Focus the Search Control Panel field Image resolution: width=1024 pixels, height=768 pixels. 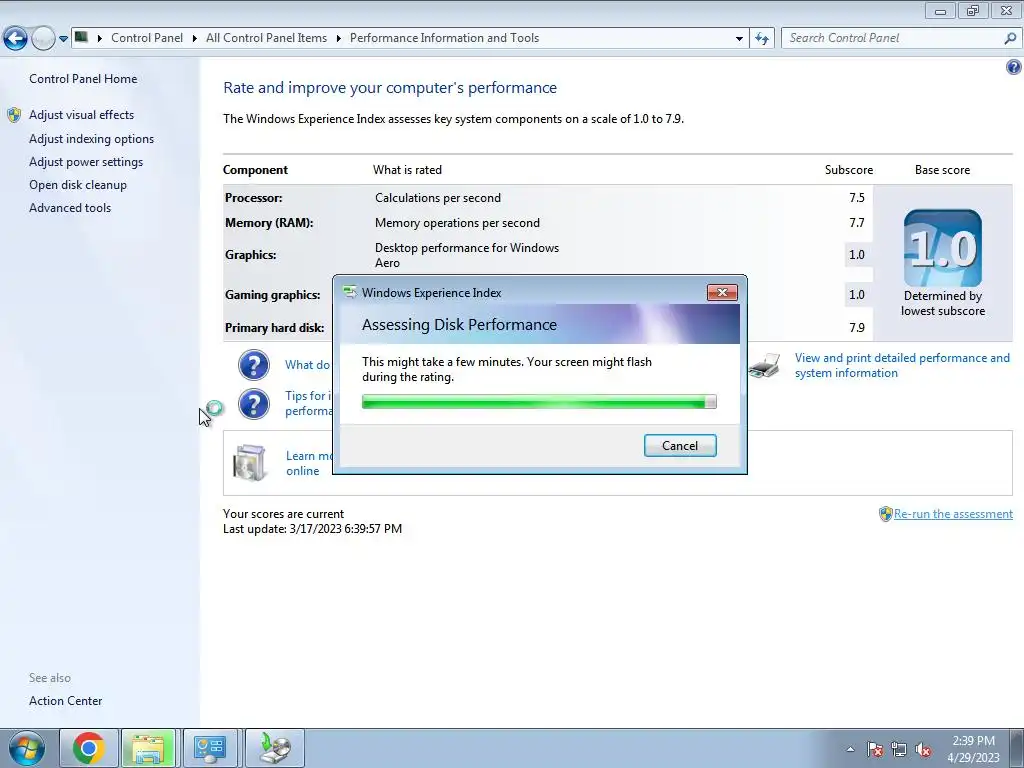click(x=892, y=38)
